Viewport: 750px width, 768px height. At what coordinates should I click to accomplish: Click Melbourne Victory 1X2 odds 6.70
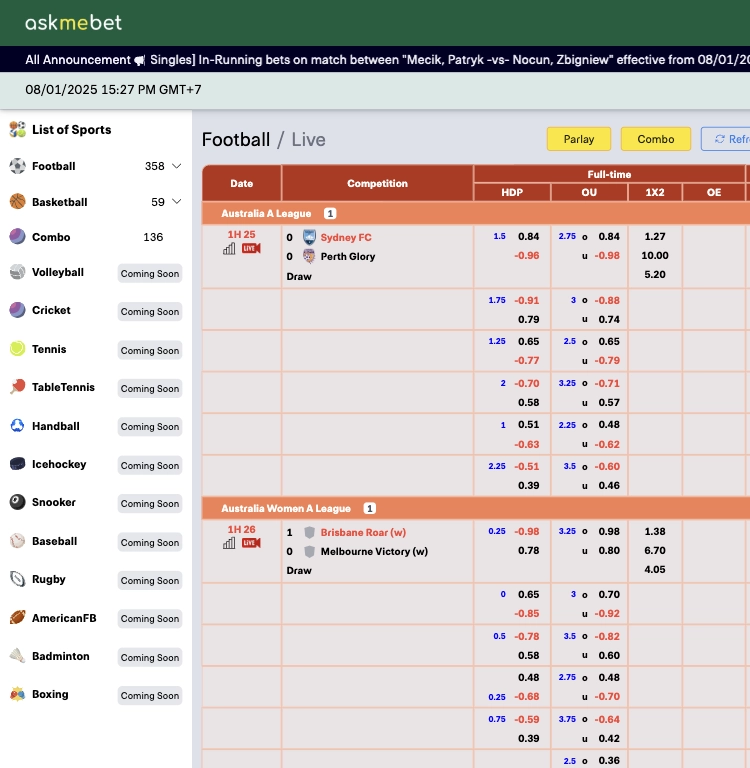click(x=654, y=551)
